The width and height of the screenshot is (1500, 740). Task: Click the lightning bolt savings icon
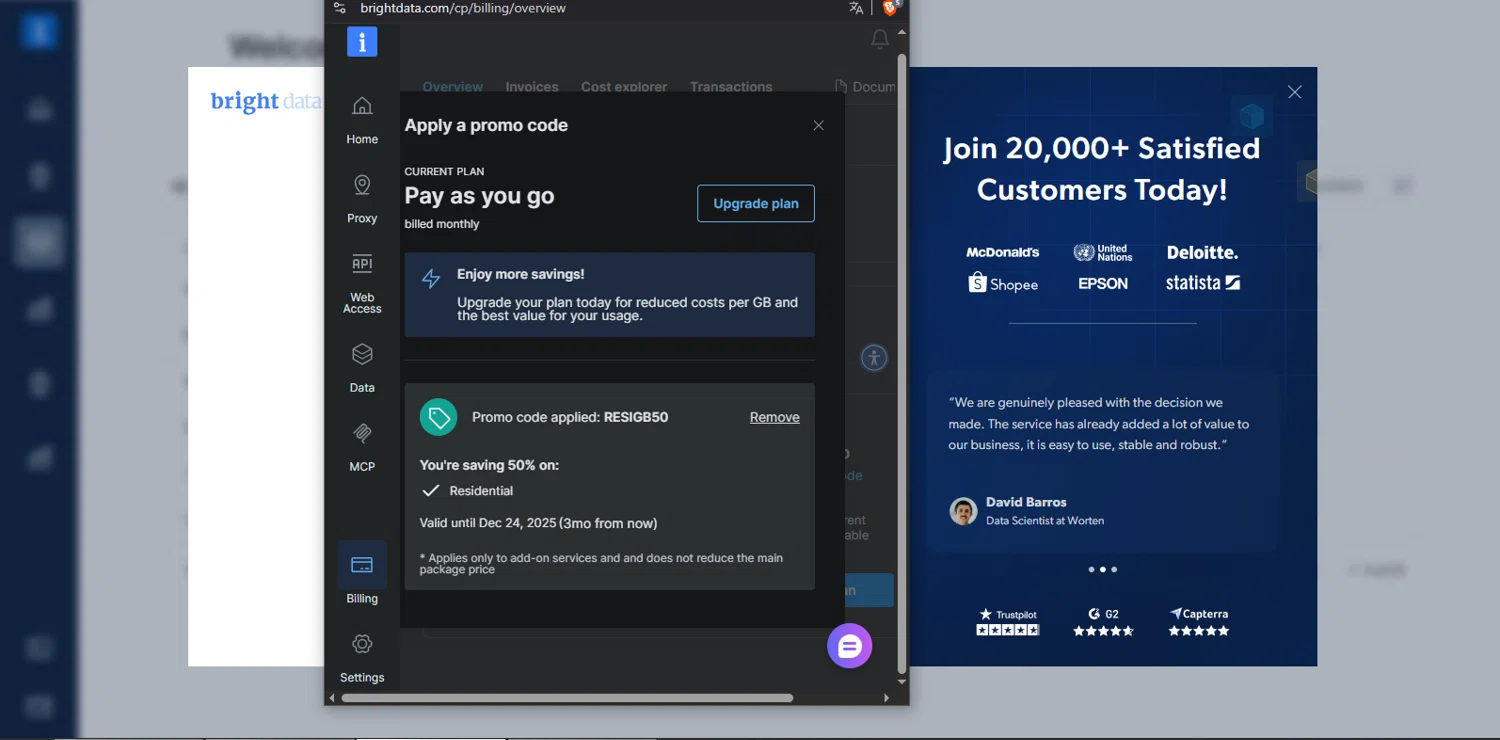[431, 278]
